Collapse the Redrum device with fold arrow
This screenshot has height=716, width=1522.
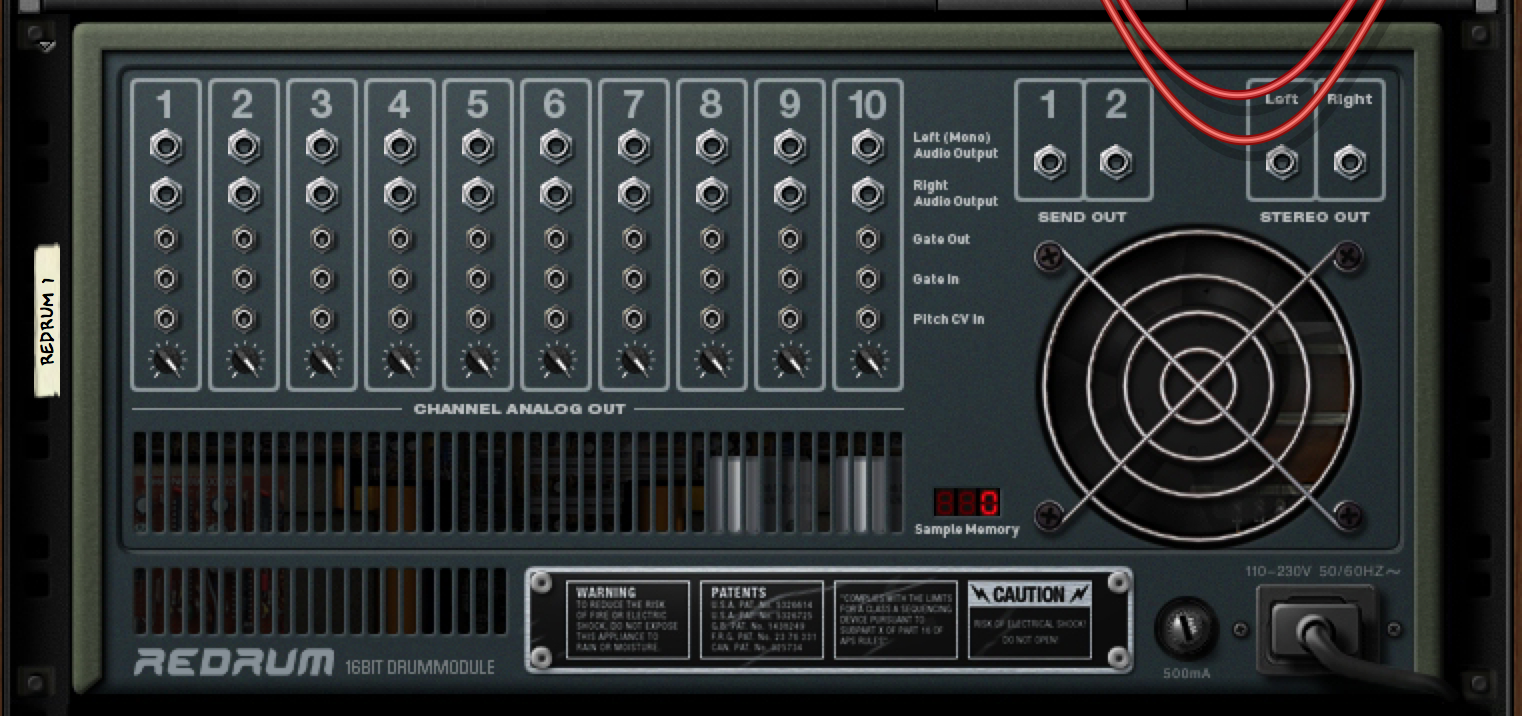click(47, 46)
